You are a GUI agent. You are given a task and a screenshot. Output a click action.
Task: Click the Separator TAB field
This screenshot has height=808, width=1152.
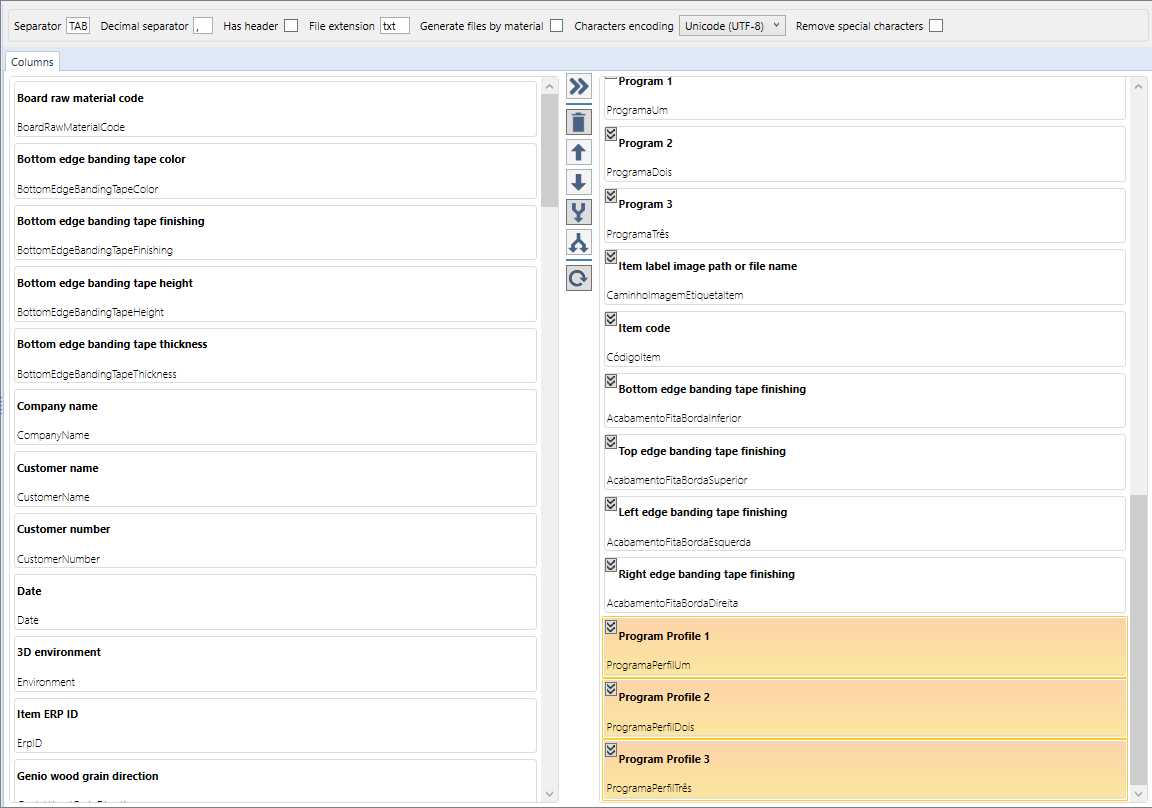(78, 26)
